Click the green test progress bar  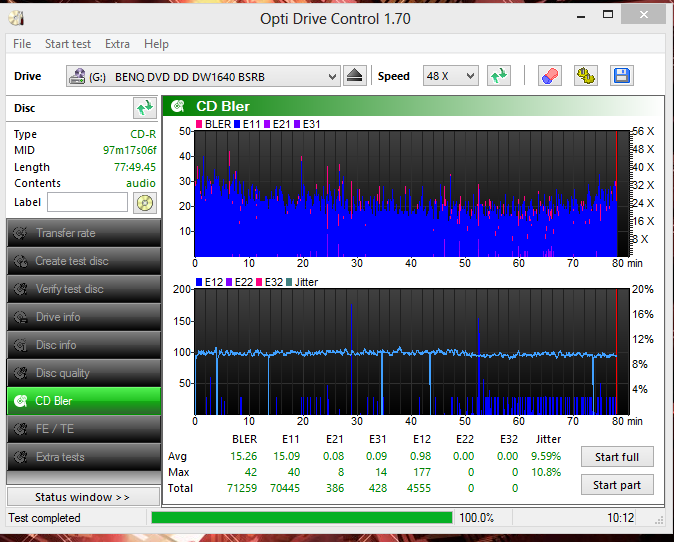point(302,518)
